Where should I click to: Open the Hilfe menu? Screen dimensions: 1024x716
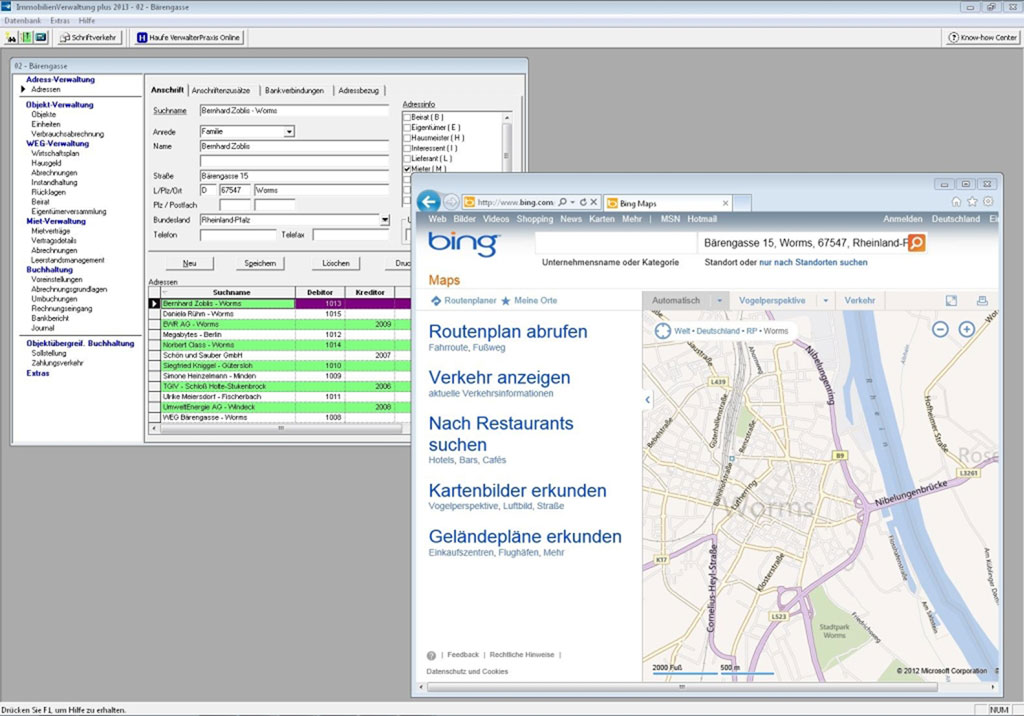pyautogui.click(x=87, y=21)
